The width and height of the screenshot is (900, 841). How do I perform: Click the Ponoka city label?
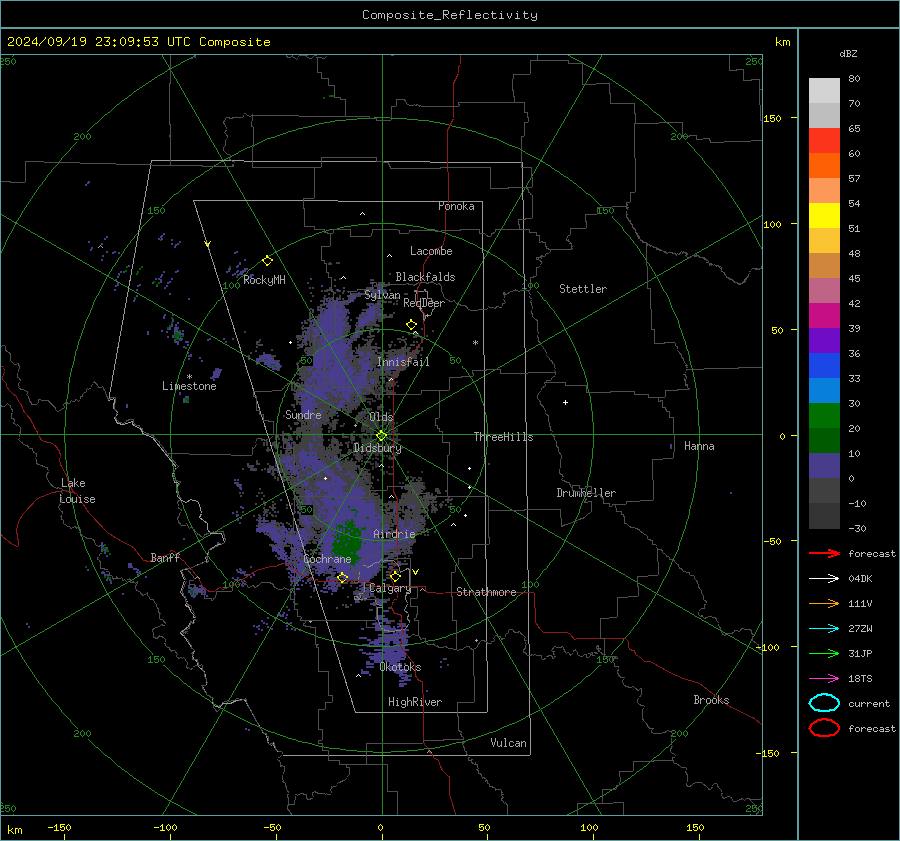pyautogui.click(x=456, y=206)
